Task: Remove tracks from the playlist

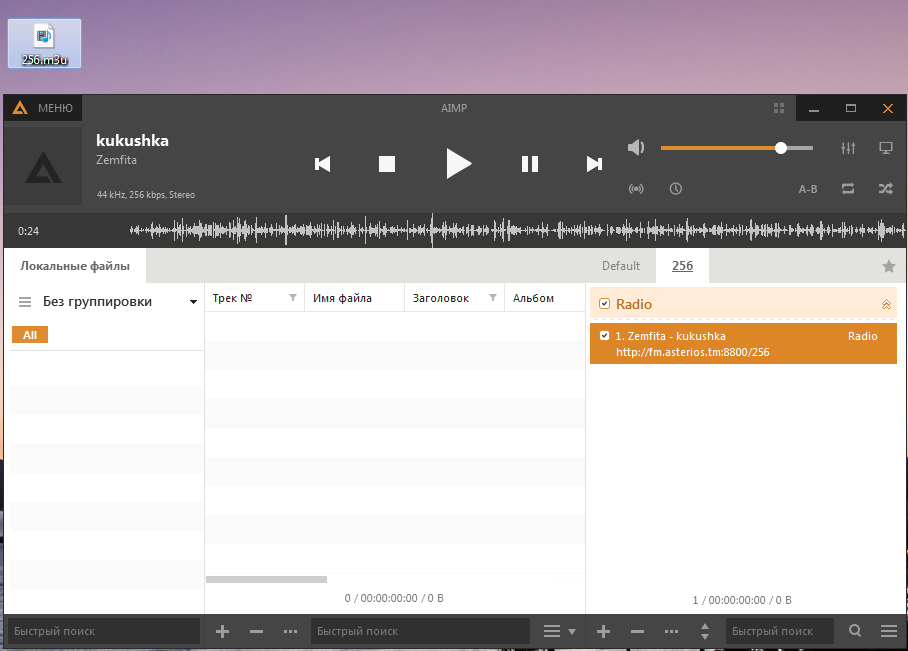Action: (638, 631)
